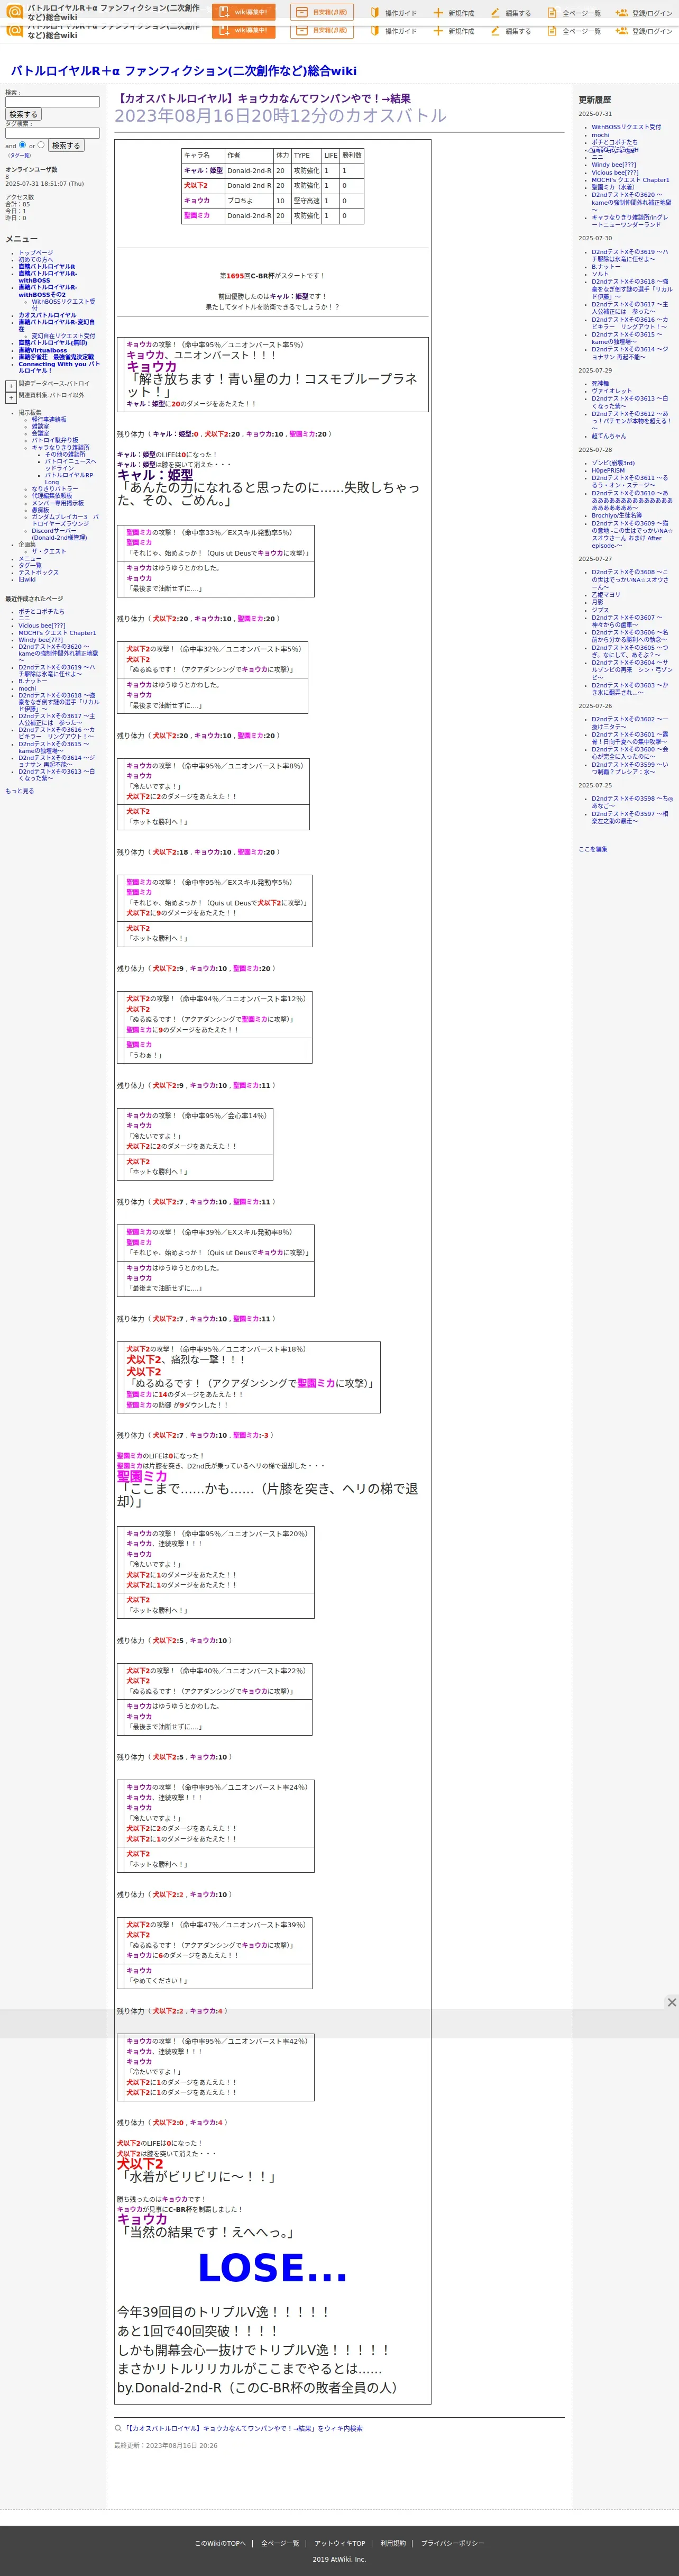Close the overlay banner with the X icon
This screenshot has width=679, height=2576.
[x=671, y=2002]
